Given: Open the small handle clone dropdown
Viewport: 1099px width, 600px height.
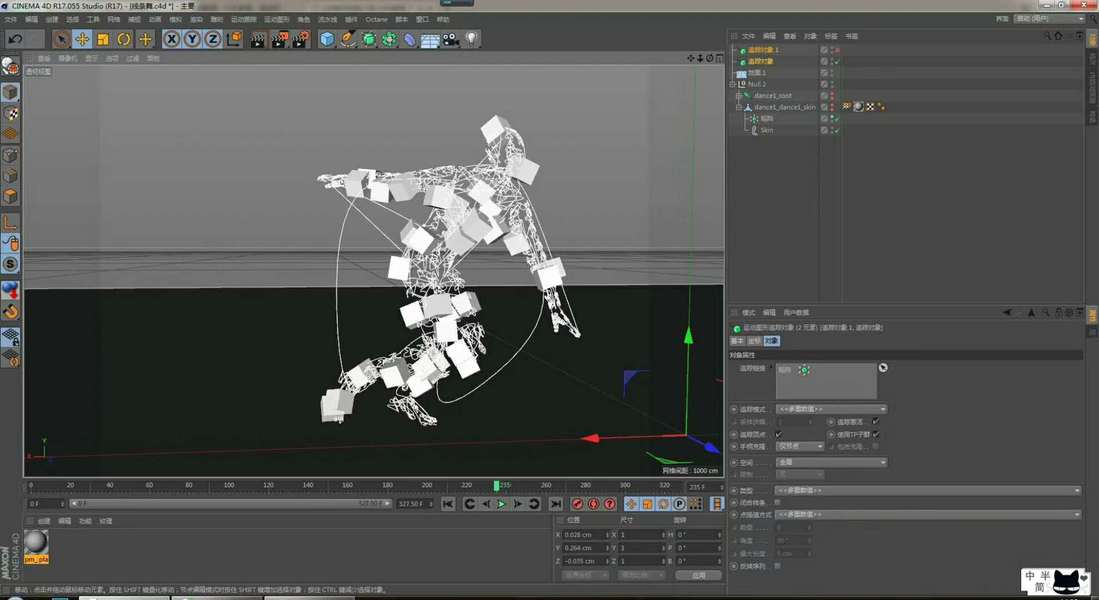Looking at the screenshot, I should coord(800,446).
